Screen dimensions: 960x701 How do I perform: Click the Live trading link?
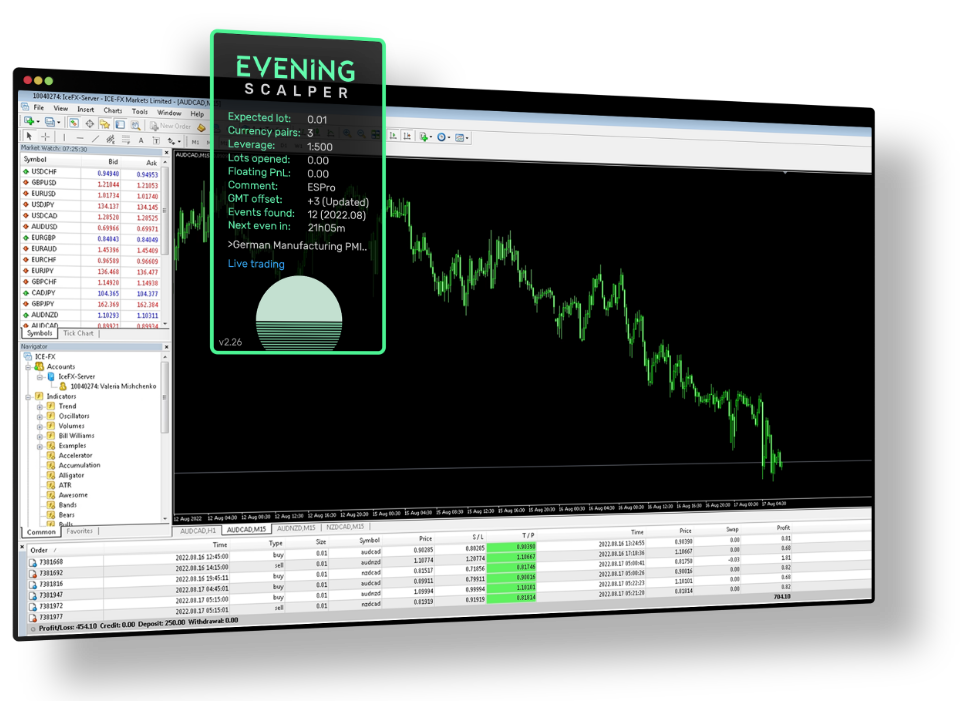coord(256,264)
